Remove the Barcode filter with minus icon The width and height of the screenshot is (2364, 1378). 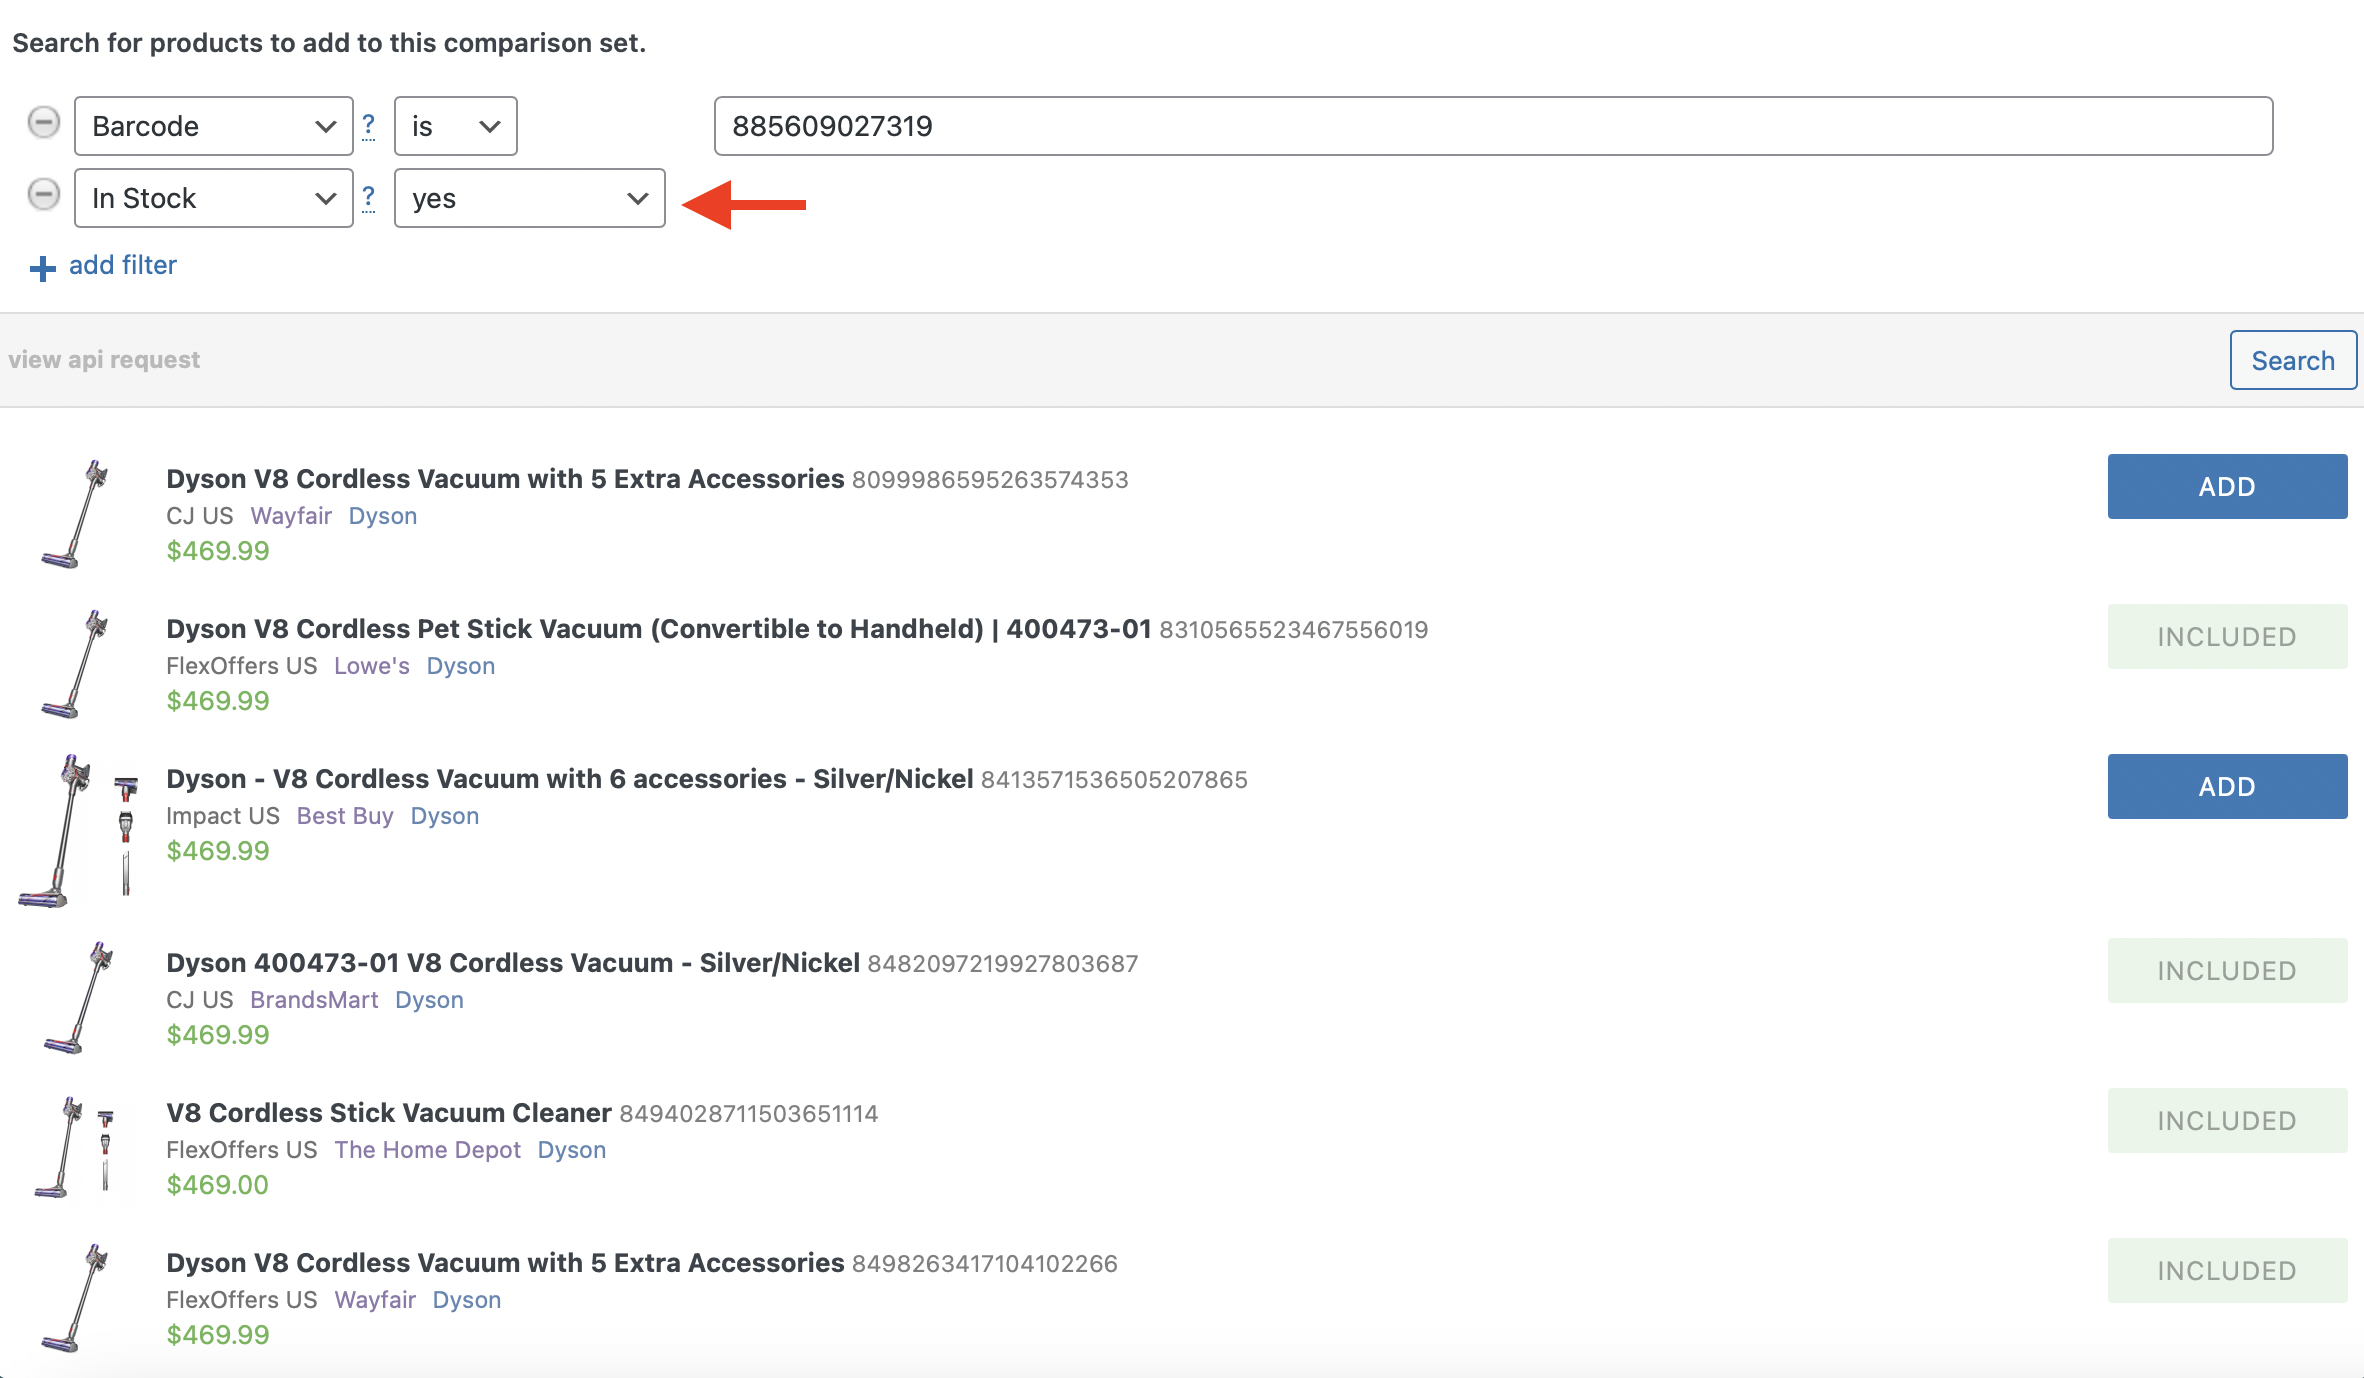tap(43, 123)
